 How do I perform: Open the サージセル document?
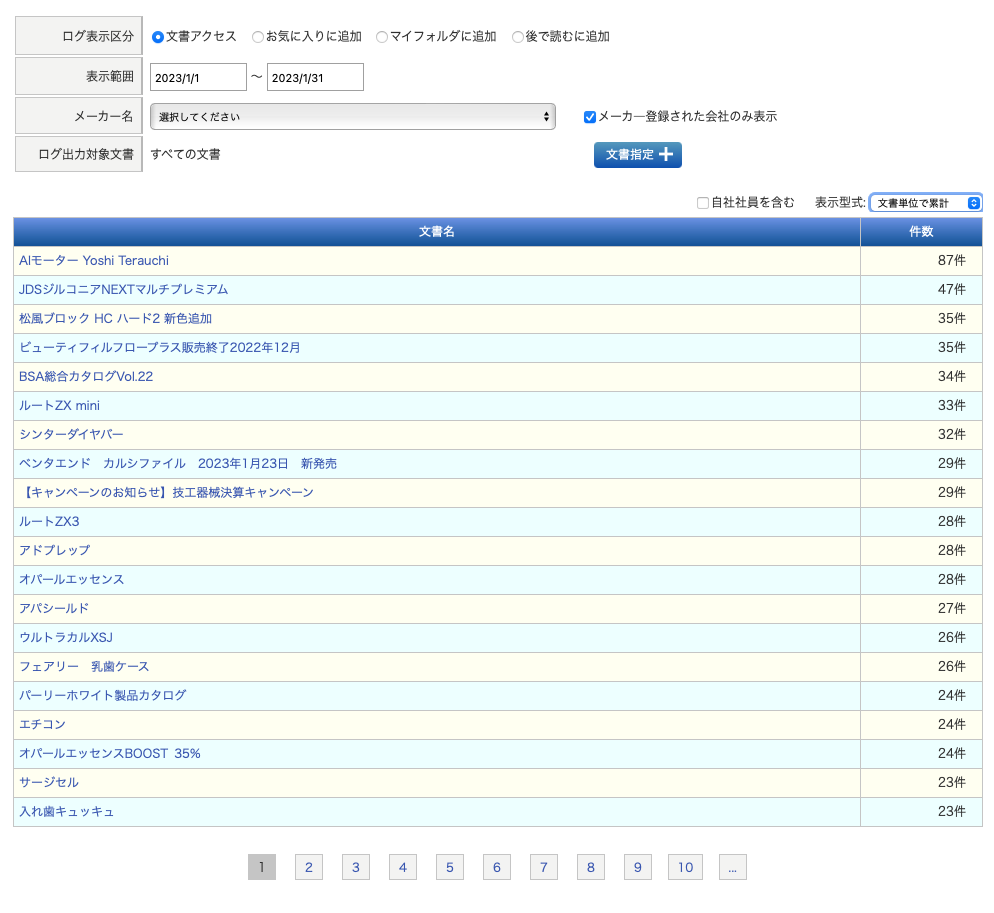(x=49, y=782)
